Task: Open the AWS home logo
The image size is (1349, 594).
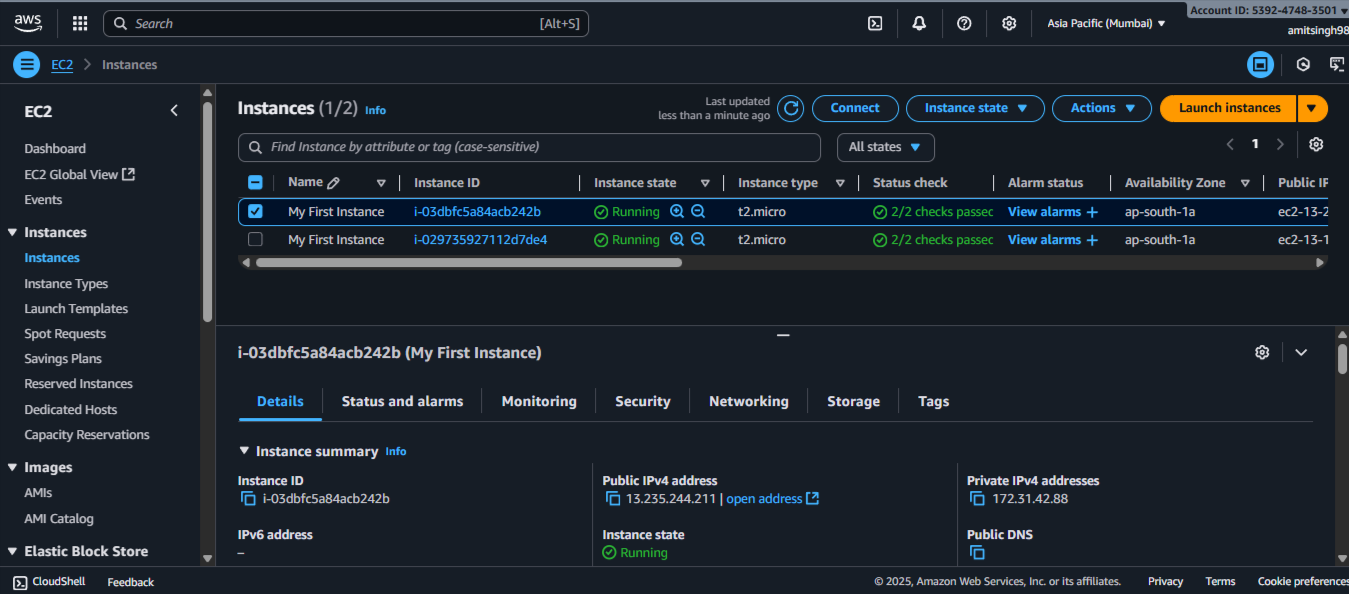Action: 27,23
